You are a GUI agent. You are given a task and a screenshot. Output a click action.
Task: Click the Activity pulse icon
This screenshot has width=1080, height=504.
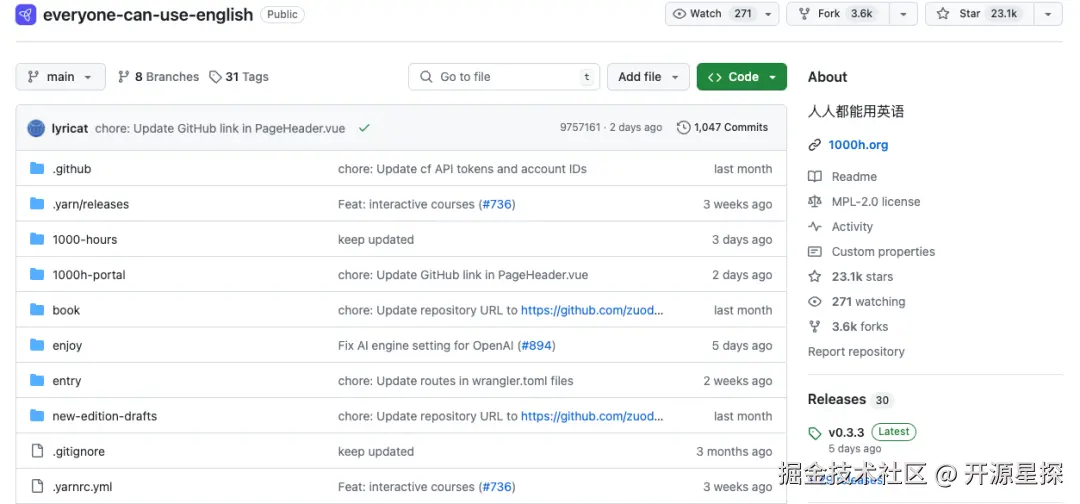point(815,227)
